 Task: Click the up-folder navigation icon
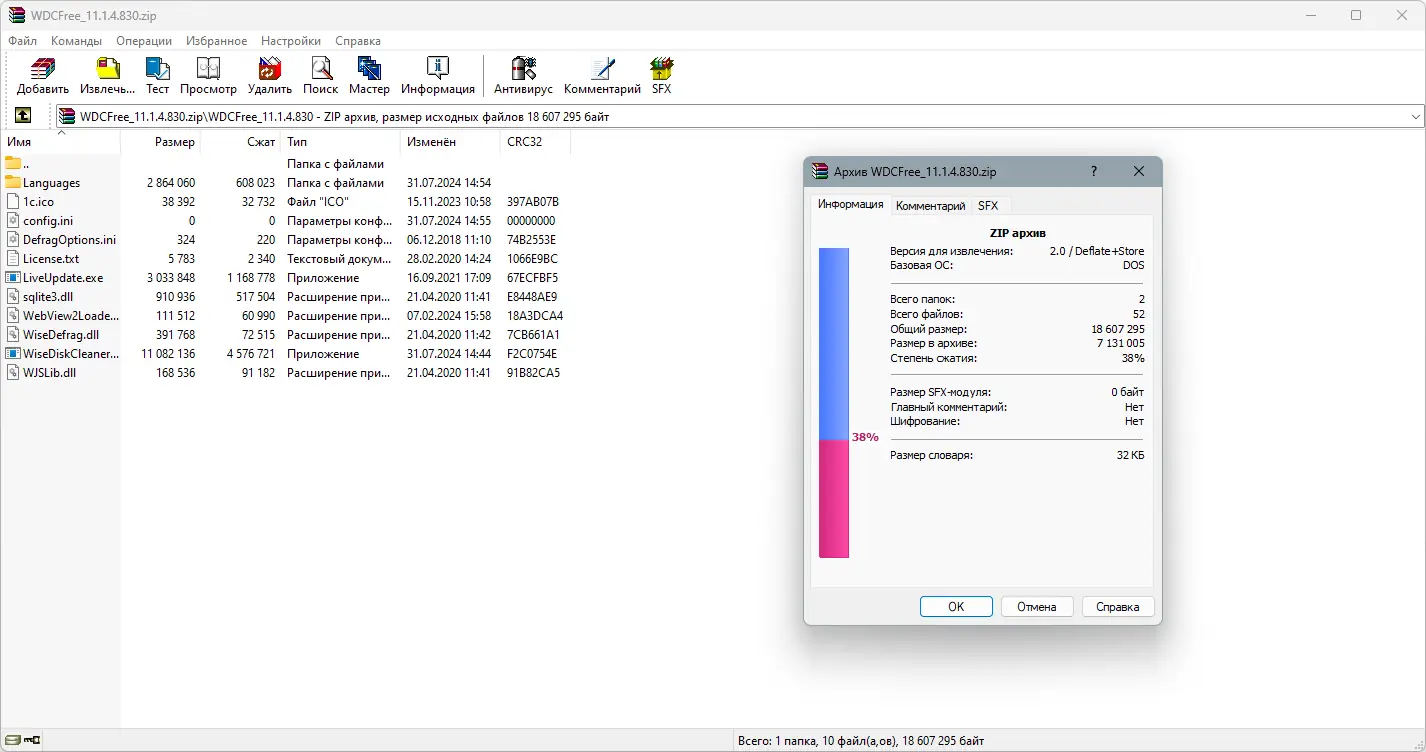click(x=22, y=116)
